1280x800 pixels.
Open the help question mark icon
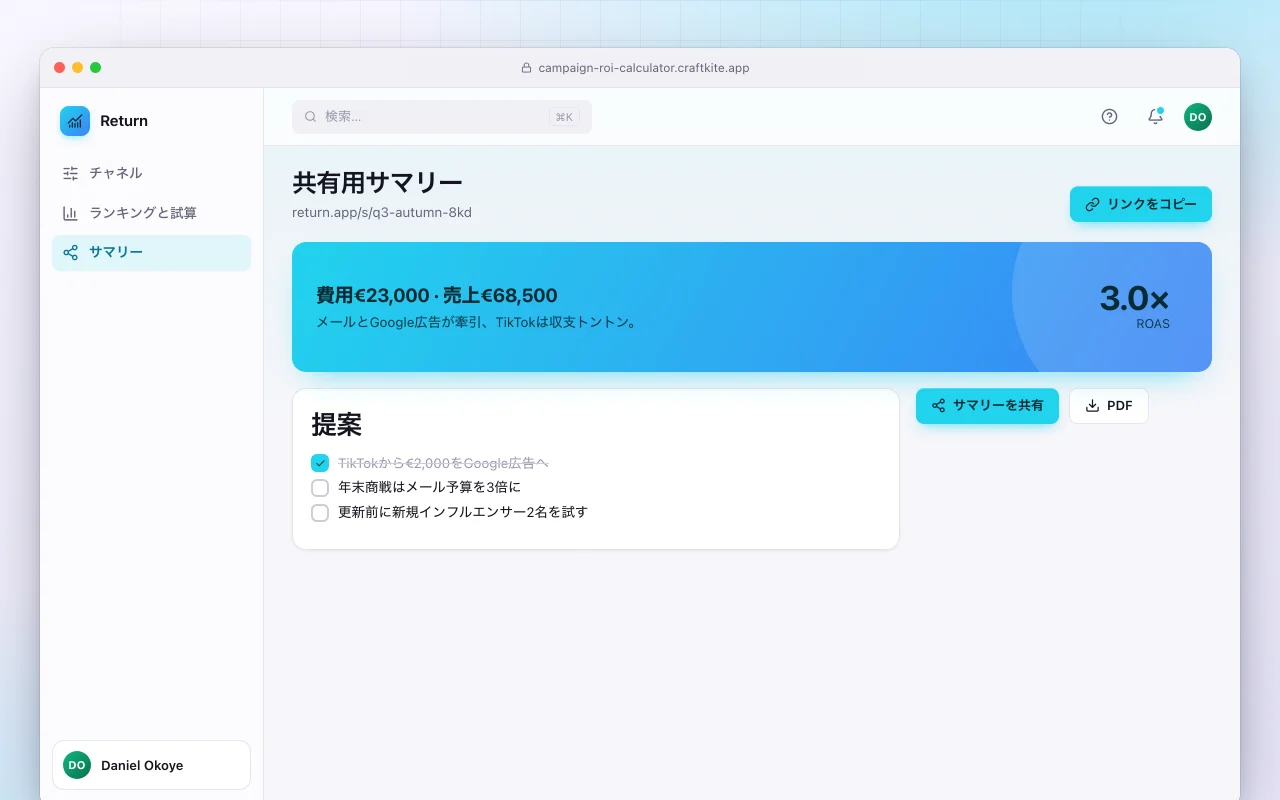(1109, 117)
